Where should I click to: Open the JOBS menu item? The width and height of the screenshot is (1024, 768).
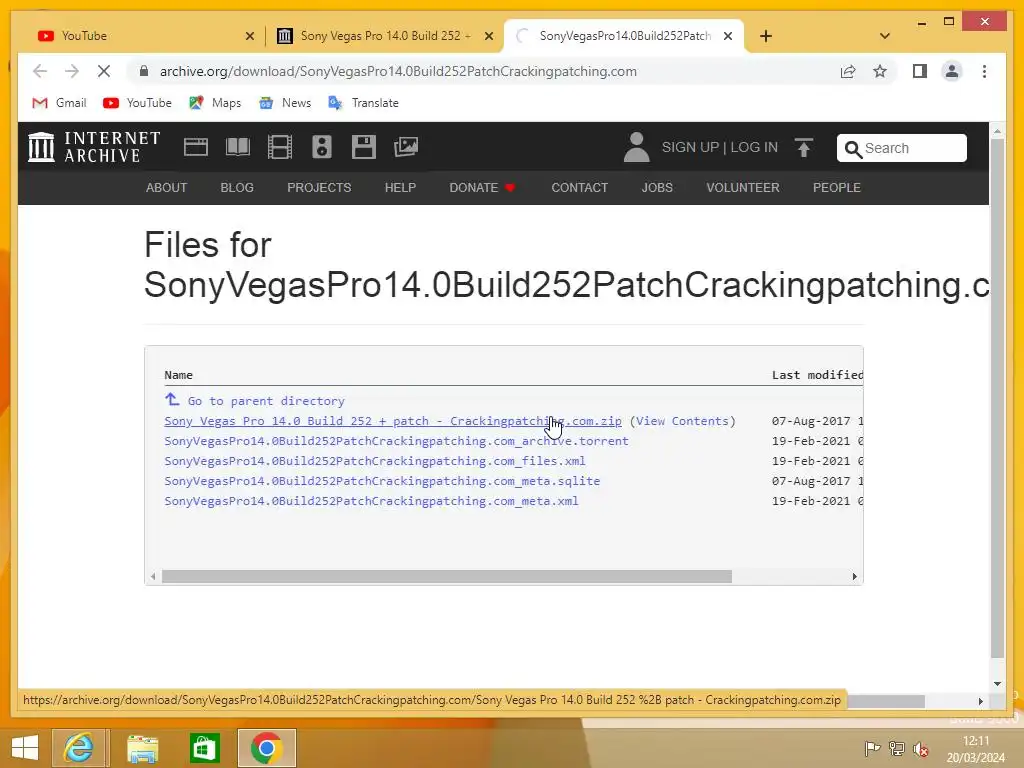pyautogui.click(x=657, y=187)
